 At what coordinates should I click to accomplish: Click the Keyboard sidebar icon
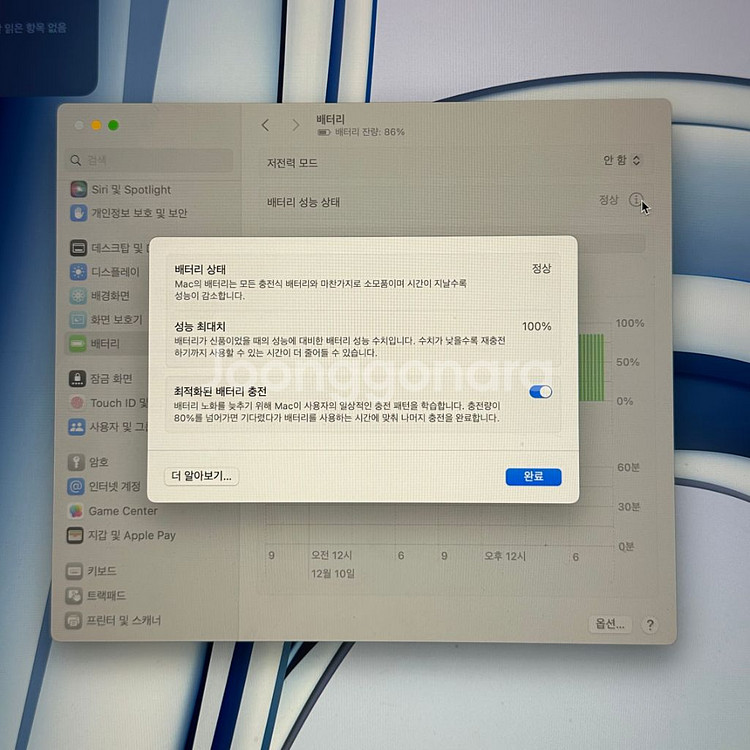[74, 571]
